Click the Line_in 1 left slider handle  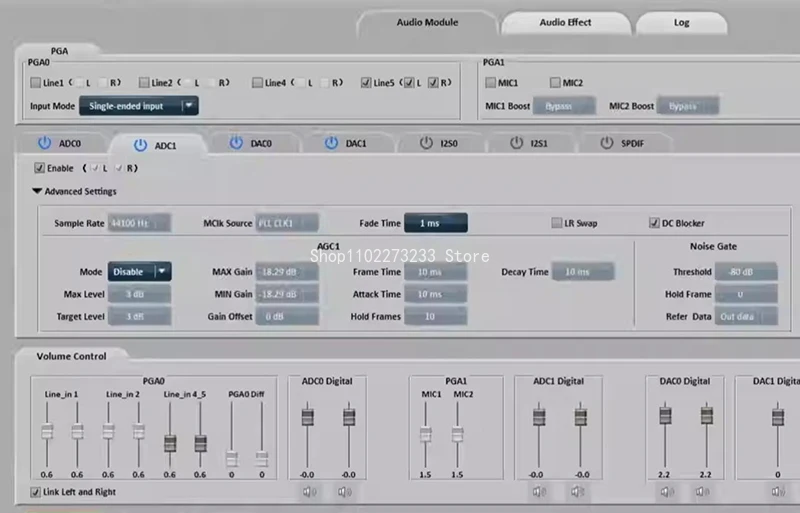point(47,432)
